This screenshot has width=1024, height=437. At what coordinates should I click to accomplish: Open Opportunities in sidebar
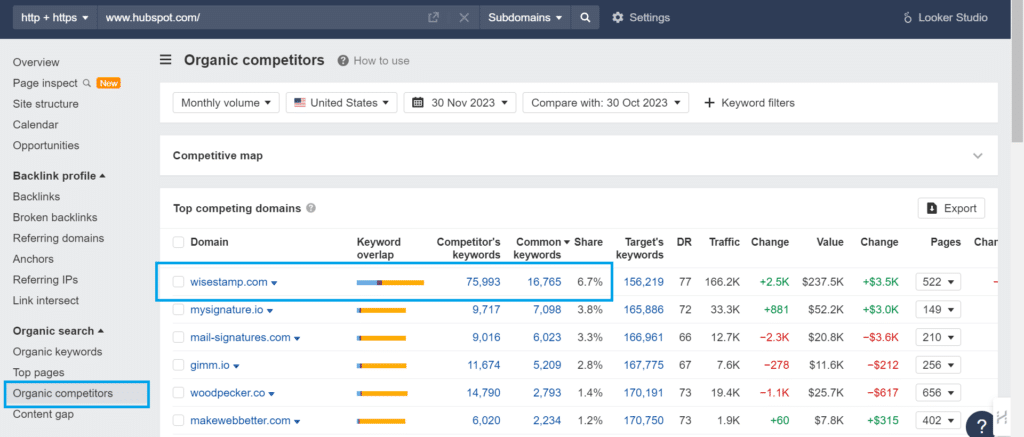pos(46,146)
